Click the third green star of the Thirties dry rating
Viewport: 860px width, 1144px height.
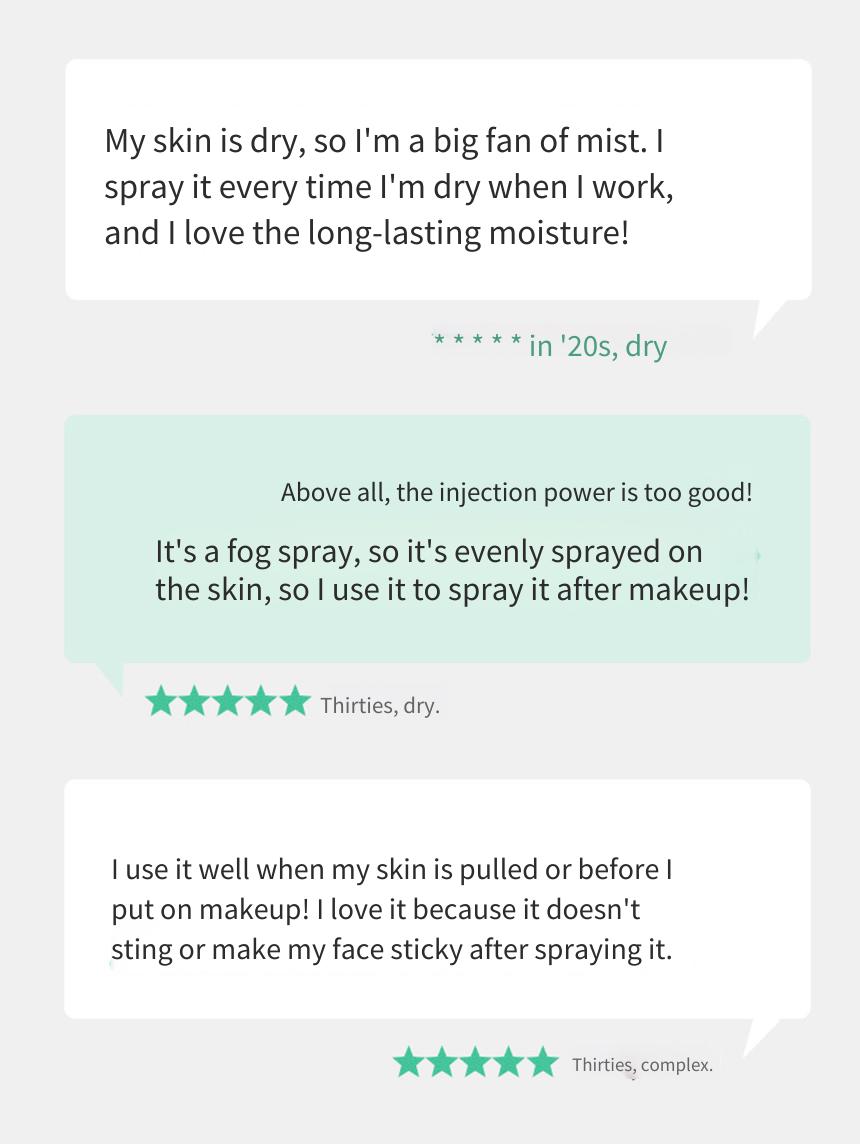tap(228, 701)
